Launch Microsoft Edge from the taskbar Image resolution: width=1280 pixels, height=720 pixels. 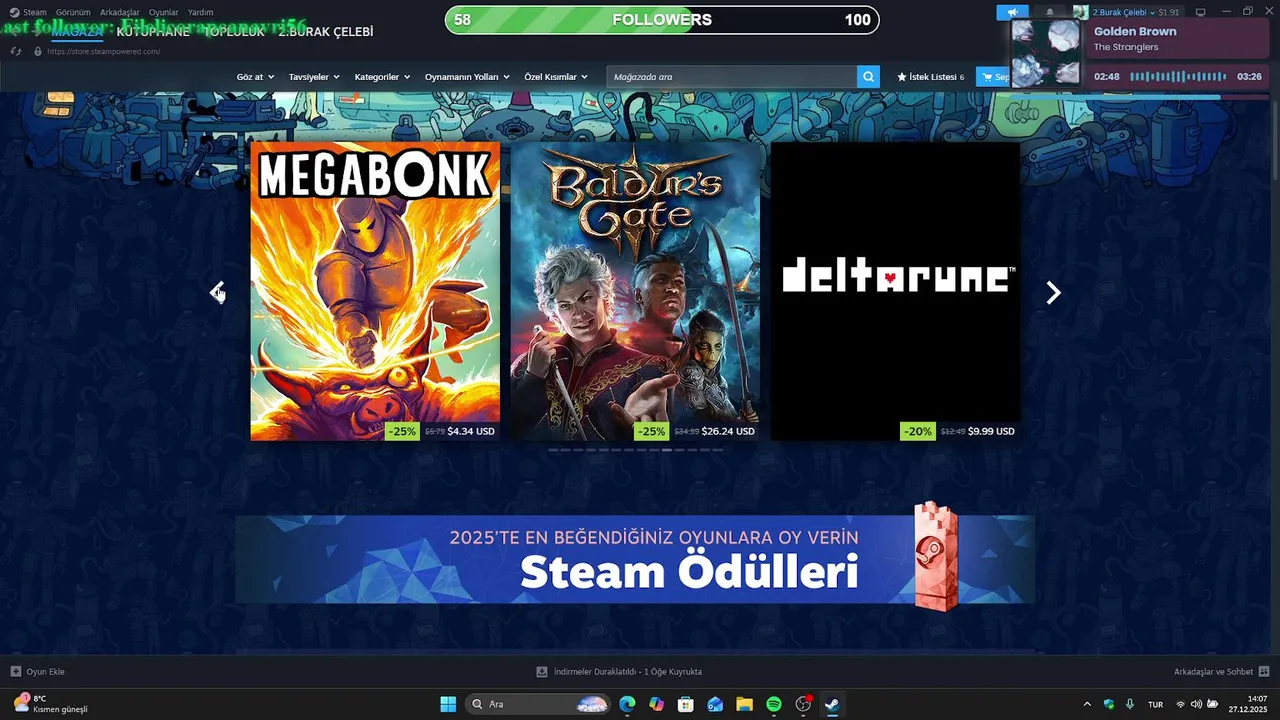tap(627, 704)
